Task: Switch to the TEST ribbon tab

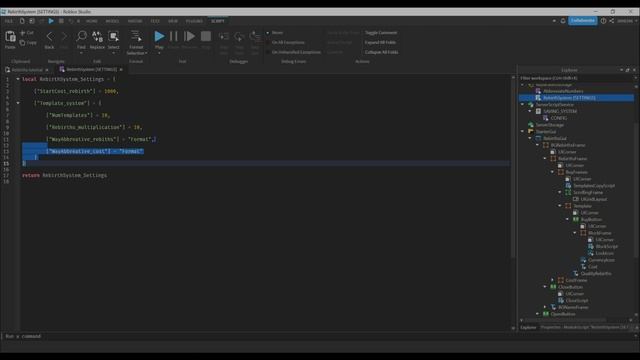Action: pos(155,21)
